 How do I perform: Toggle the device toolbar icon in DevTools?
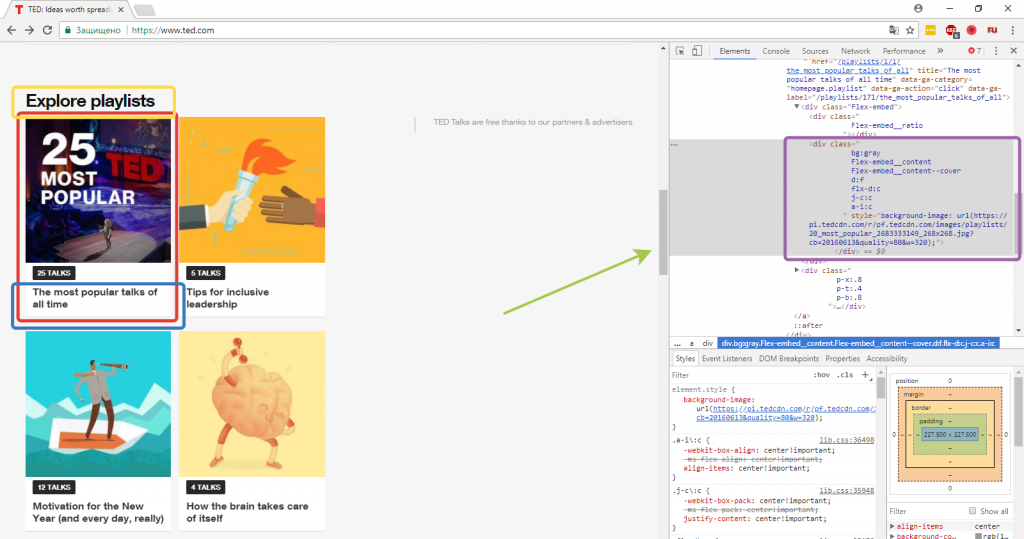697,51
